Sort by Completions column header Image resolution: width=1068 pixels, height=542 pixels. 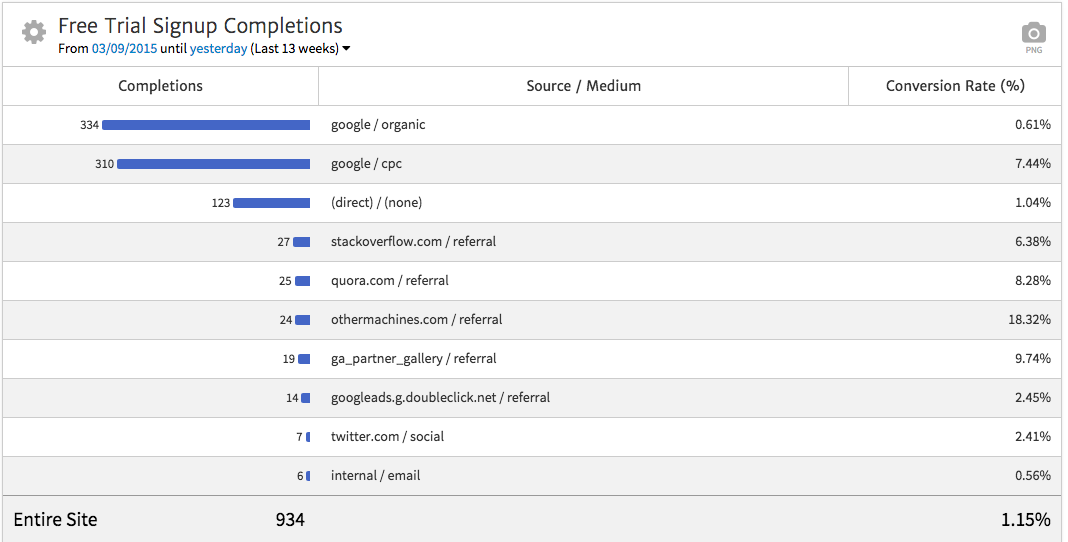point(160,86)
